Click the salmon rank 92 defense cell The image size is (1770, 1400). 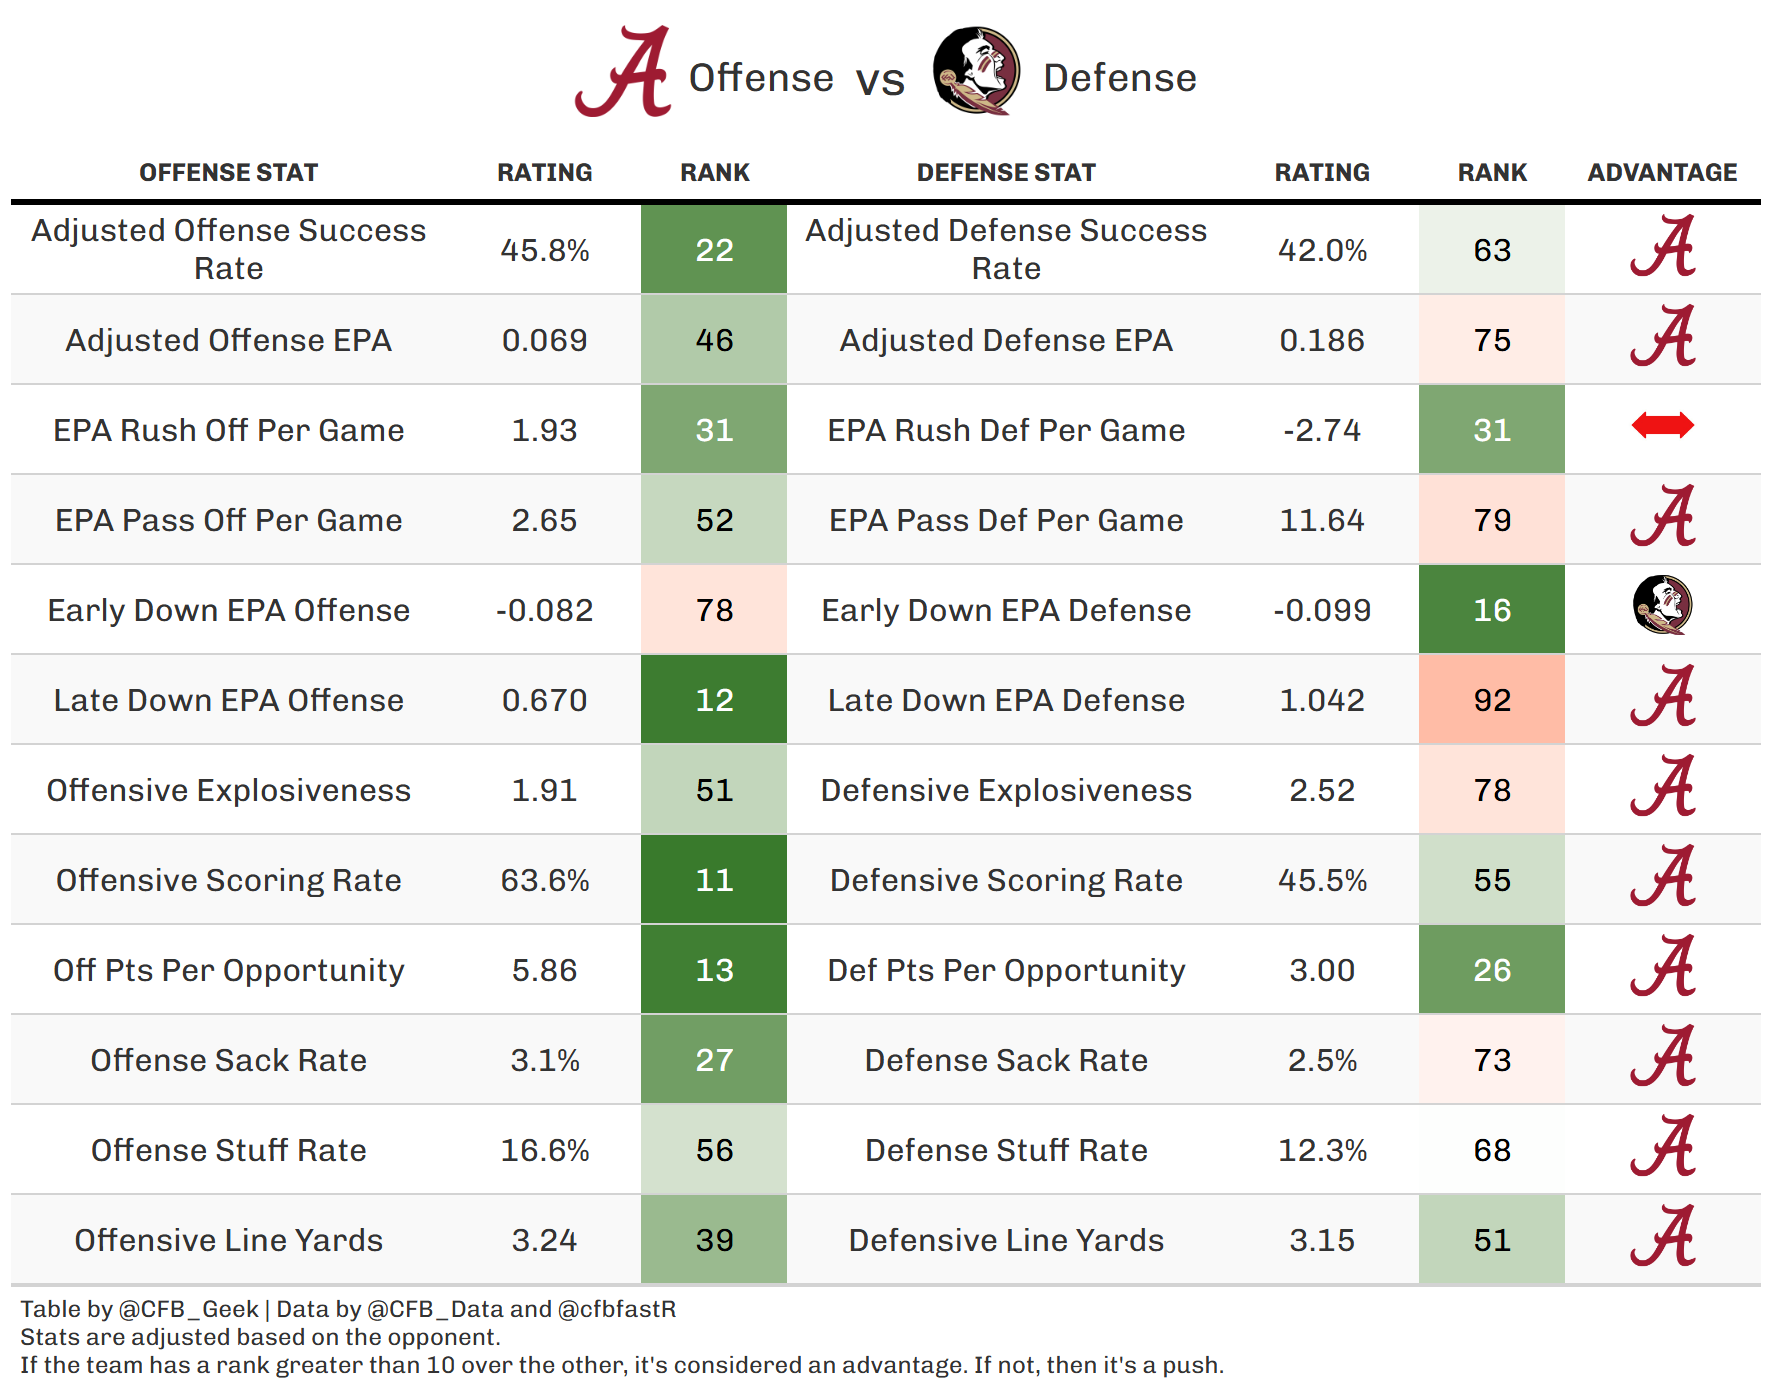(x=1492, y=700)
